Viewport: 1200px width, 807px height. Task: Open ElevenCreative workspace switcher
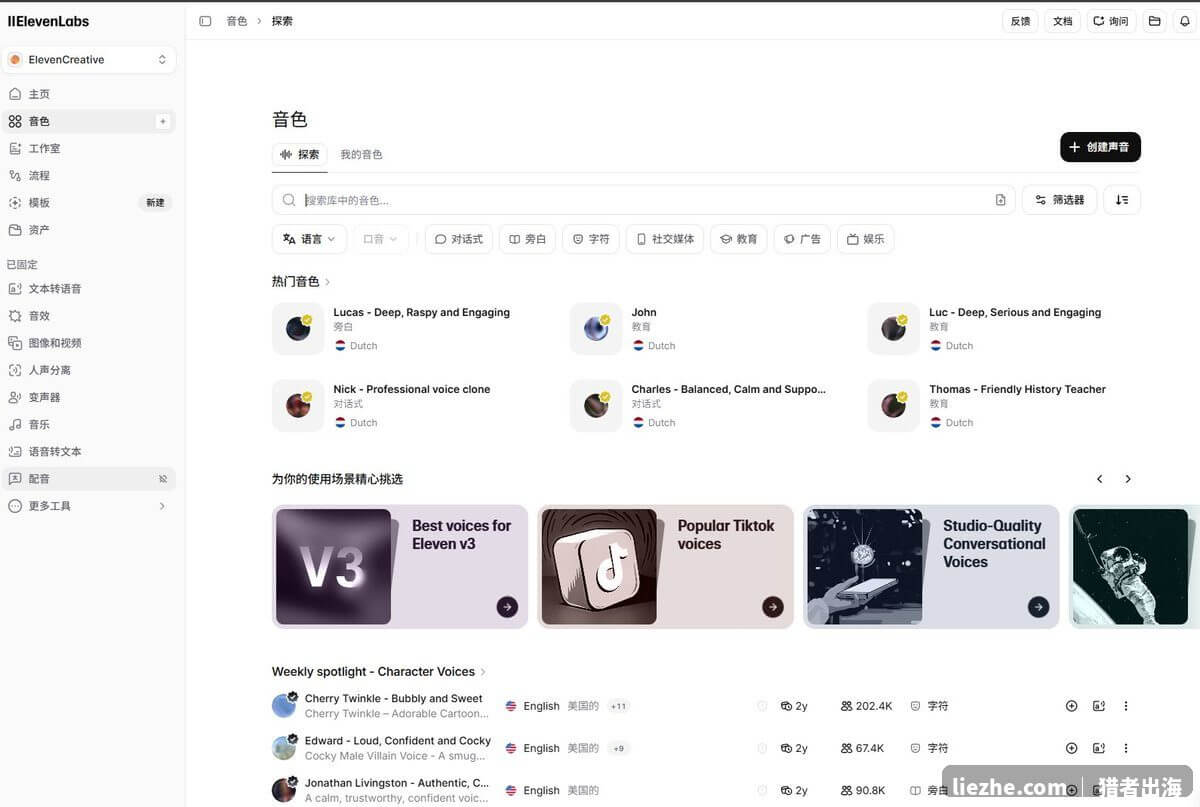89,60
